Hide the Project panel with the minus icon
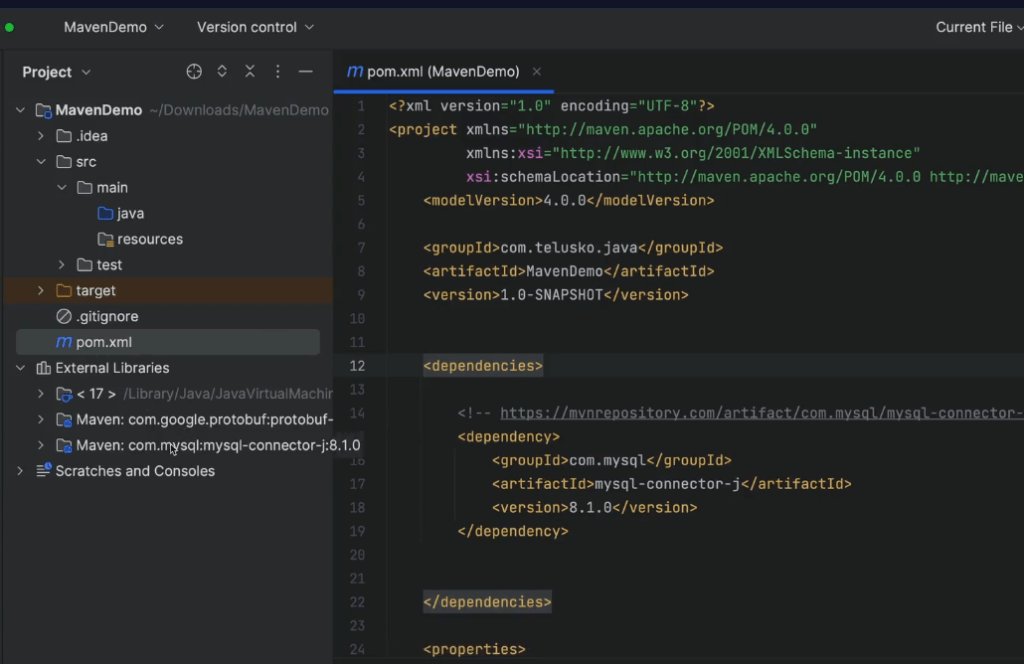1024x664 pixels. tap(306, 72)
